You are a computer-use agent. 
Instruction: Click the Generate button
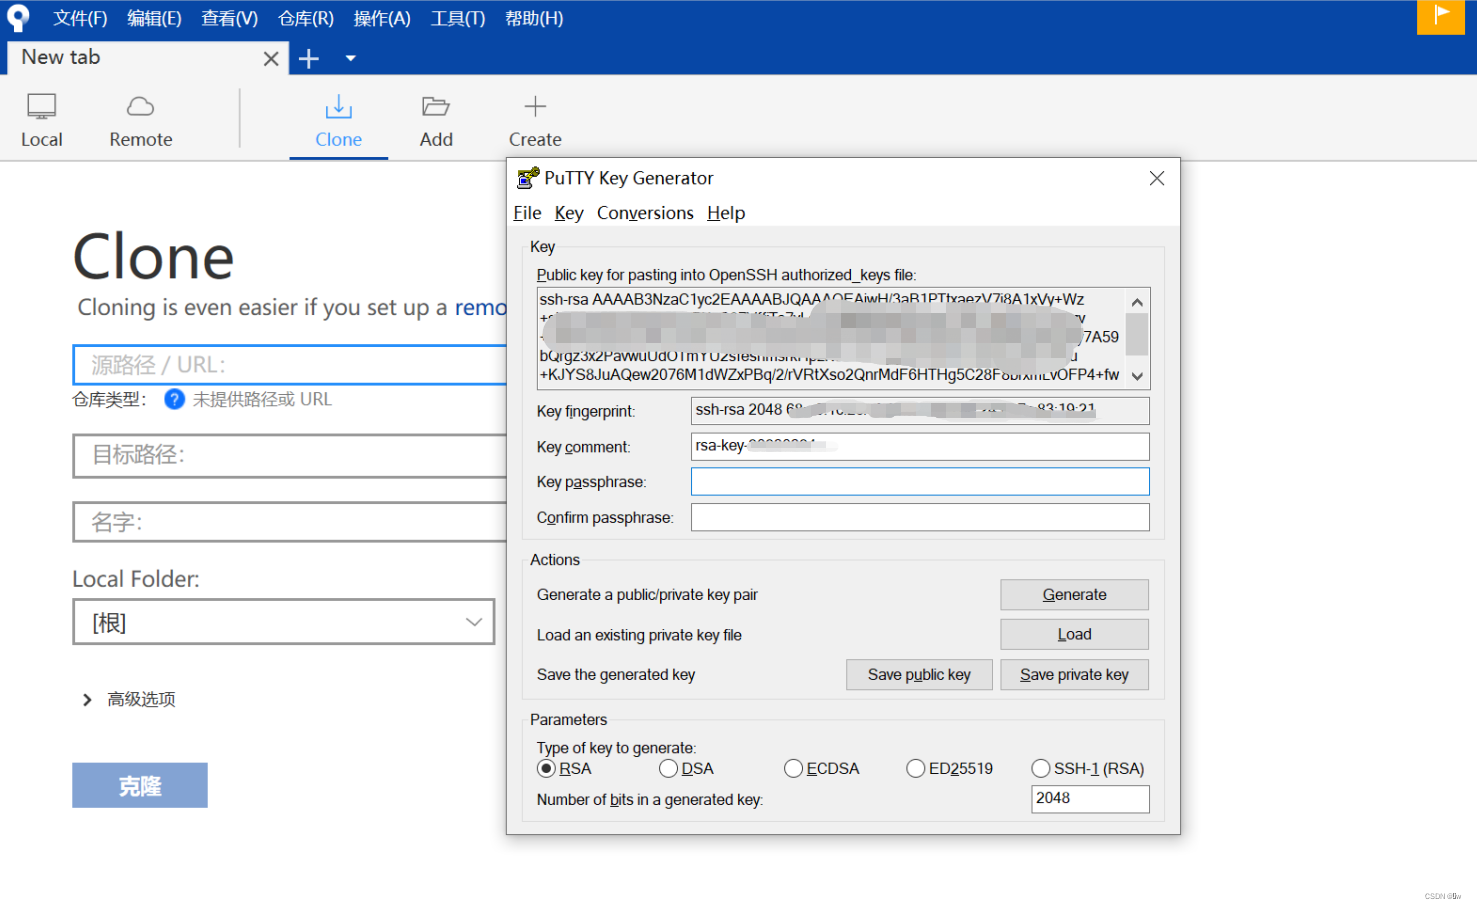1074,594
